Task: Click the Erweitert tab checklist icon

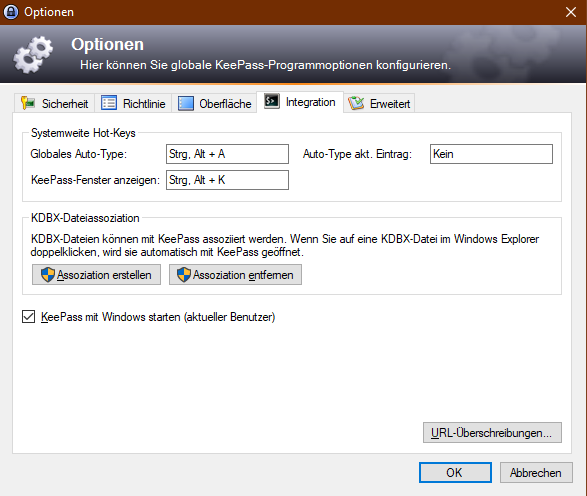Action: pyautogui.click(x=356, y=103)
